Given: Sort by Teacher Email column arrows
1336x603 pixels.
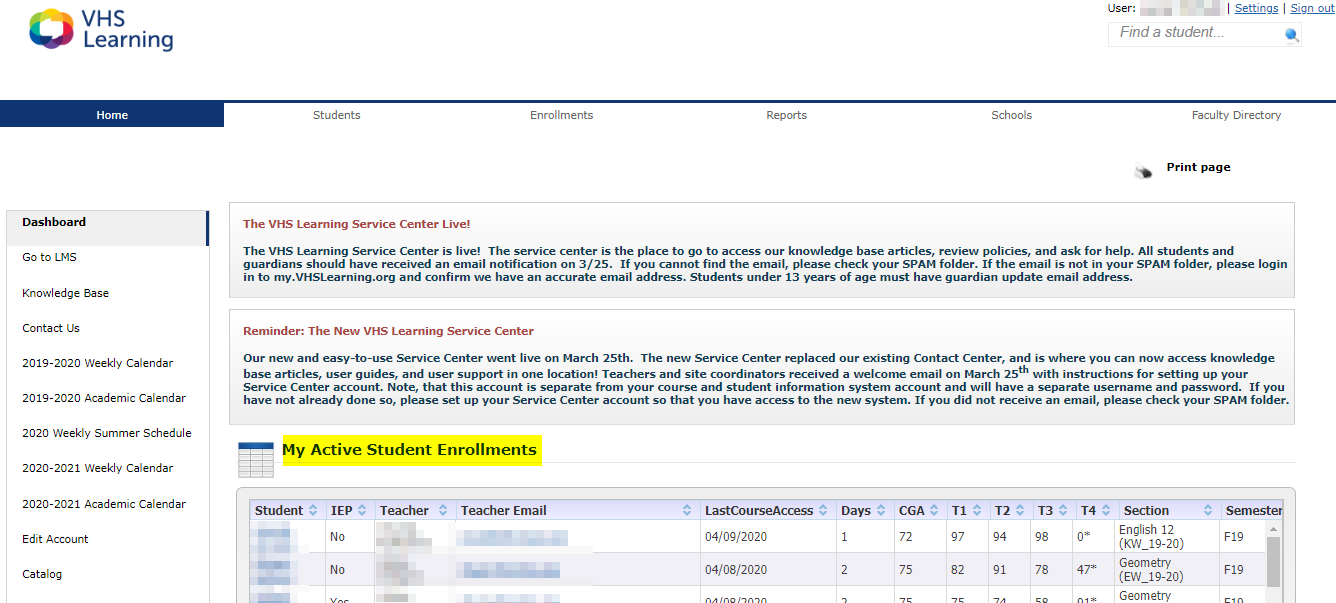Looking at the screenshot, I should pyautogui.click(x=687, y=511).
